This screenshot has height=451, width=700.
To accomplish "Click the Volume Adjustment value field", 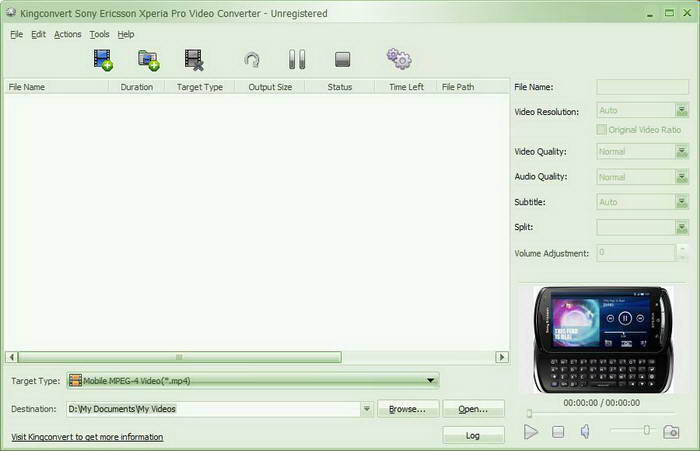I will coord(636,252).
